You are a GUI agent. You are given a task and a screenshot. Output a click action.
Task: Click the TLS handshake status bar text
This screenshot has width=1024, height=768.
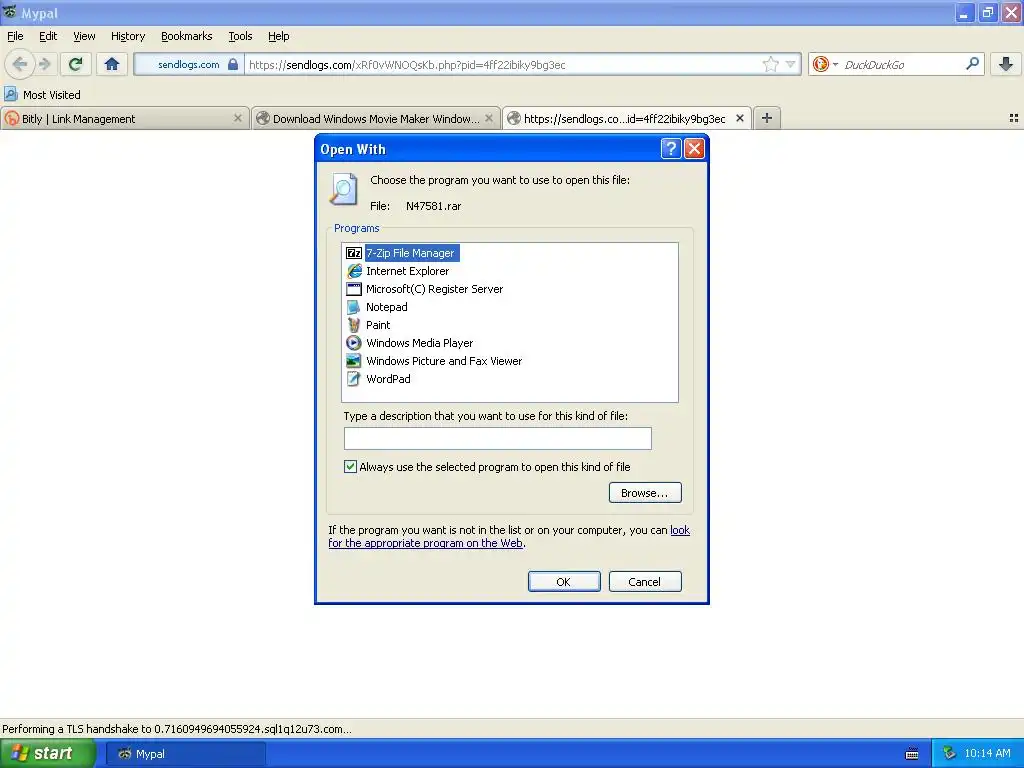click(177, 729)
